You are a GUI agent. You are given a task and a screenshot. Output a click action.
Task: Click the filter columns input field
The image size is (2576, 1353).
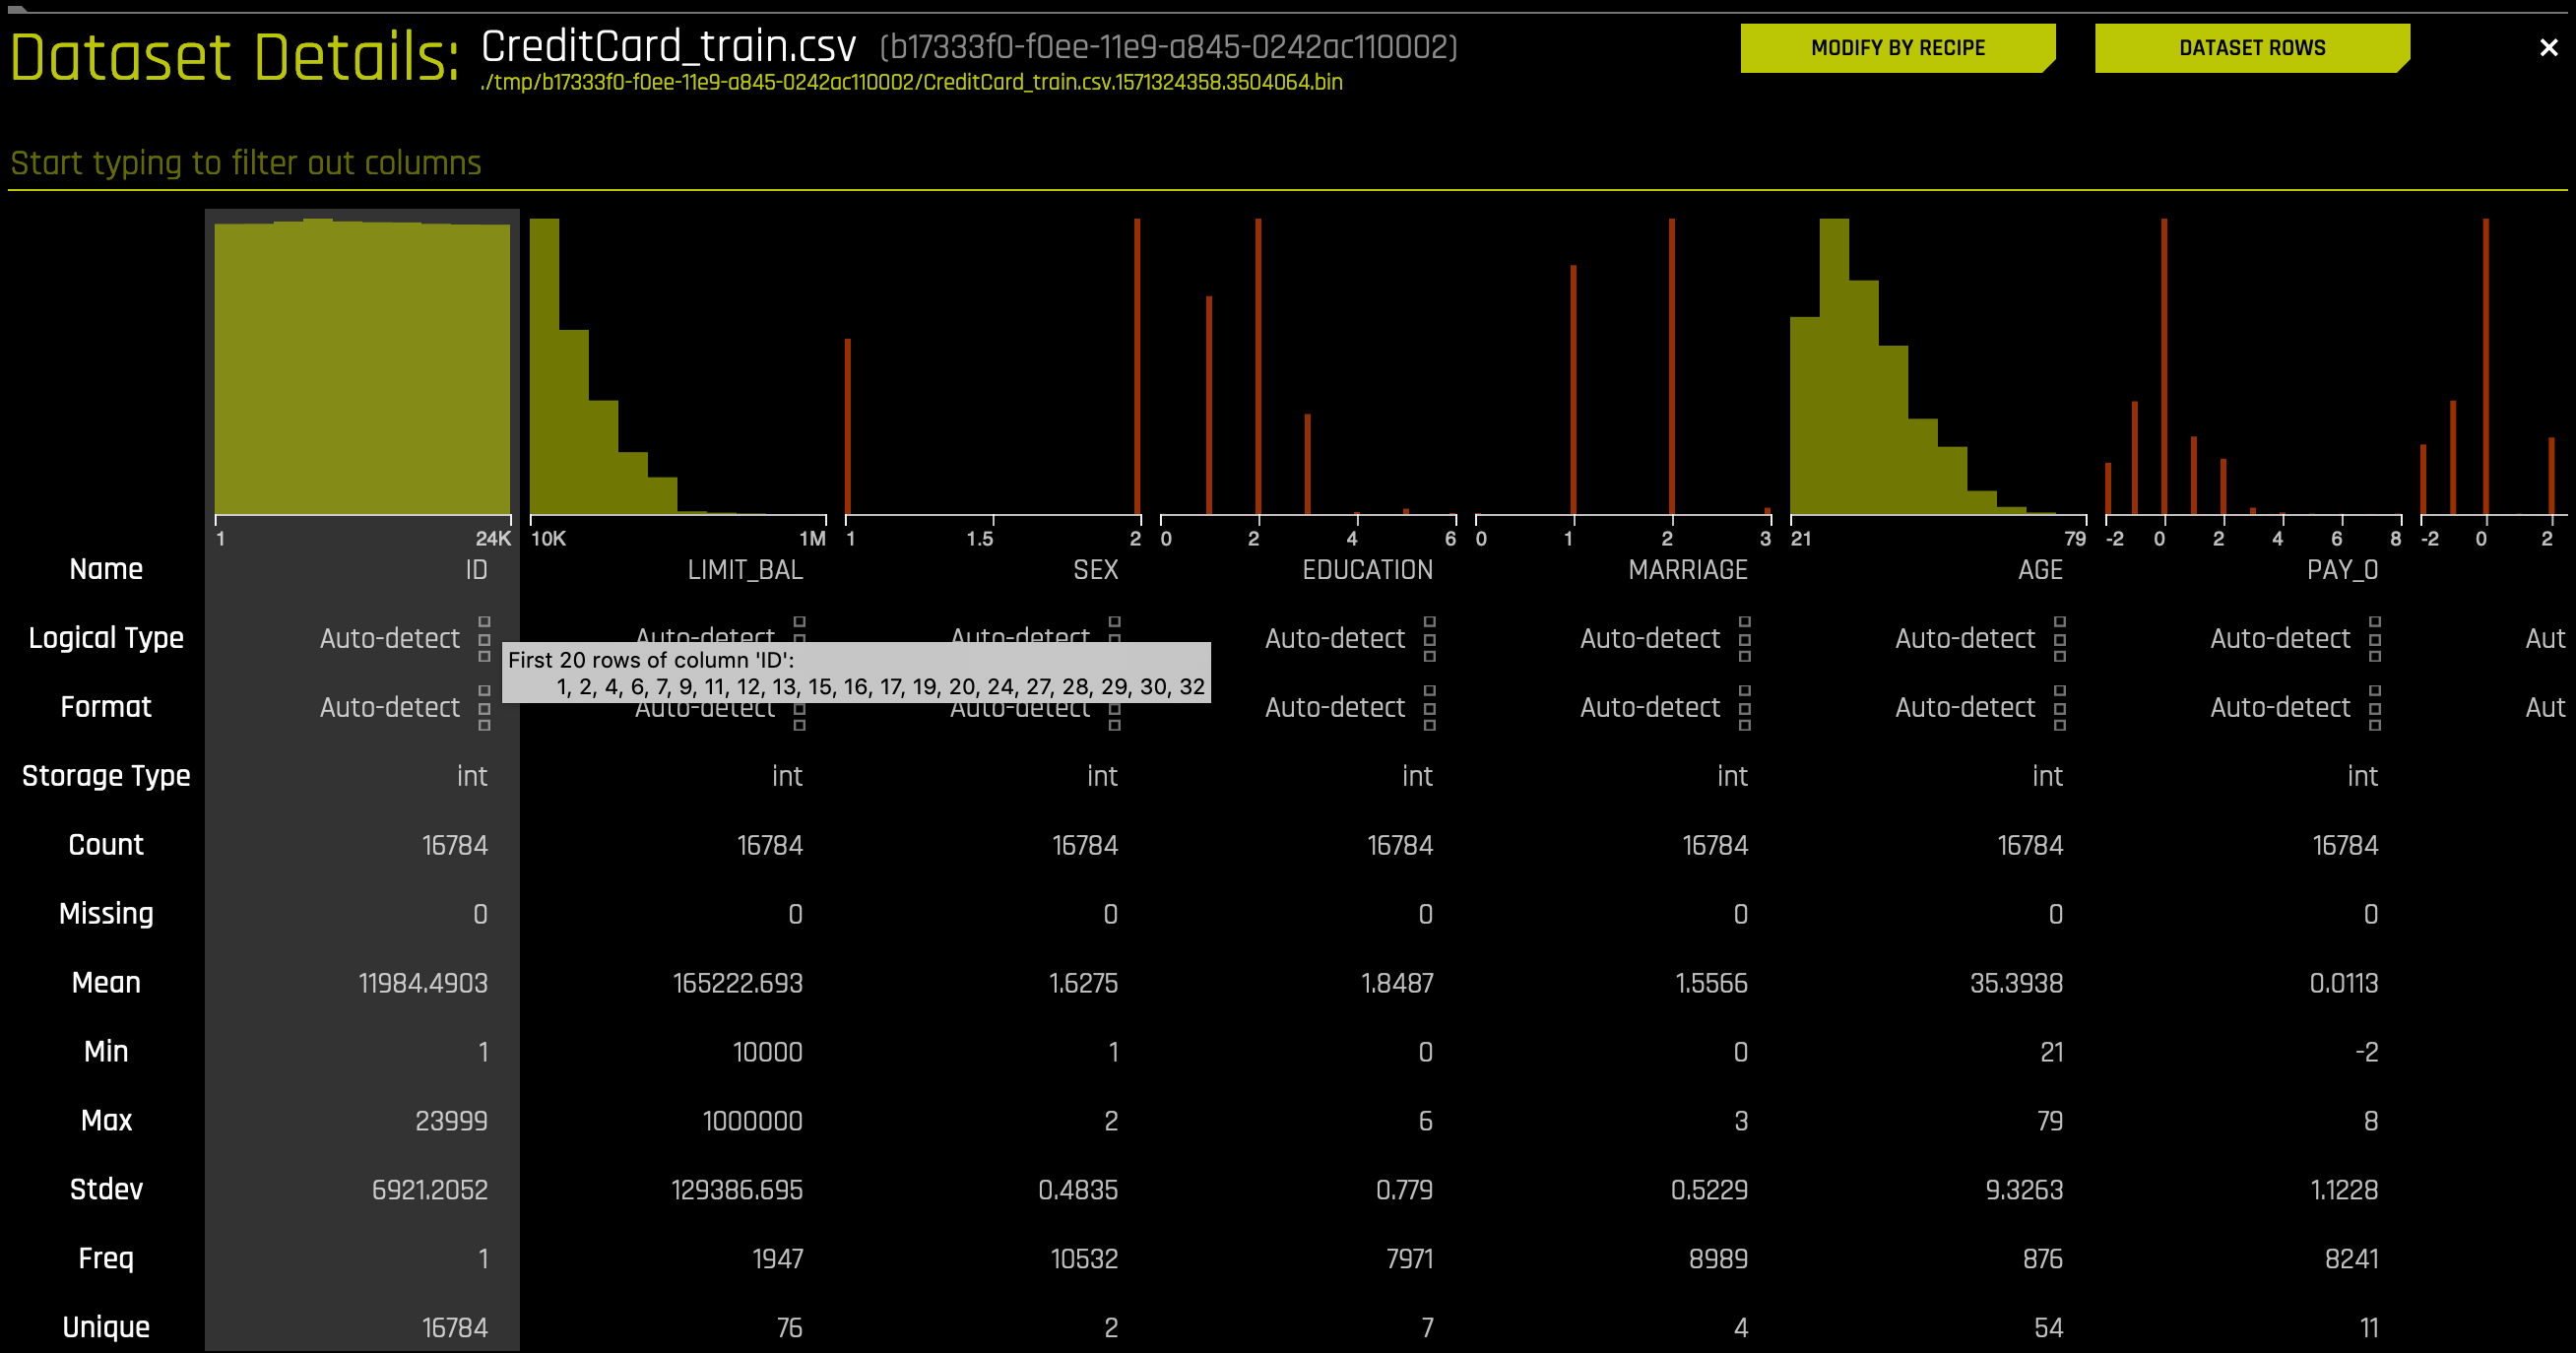click(x=1288, y=161)
